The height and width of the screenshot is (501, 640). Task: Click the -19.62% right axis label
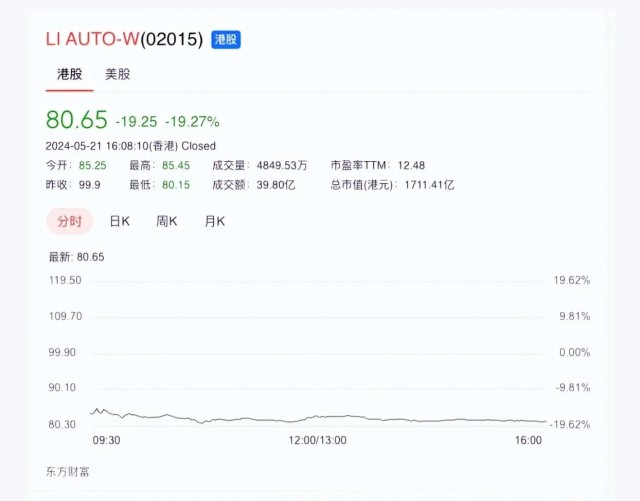pyautogui.click(x=570, y=424)
